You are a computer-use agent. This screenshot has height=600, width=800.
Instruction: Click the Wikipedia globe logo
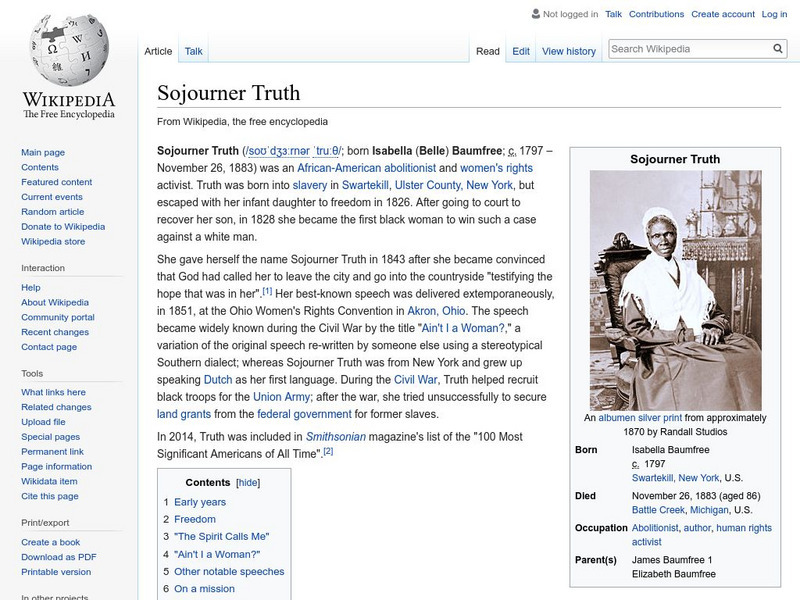click(69, 50)
